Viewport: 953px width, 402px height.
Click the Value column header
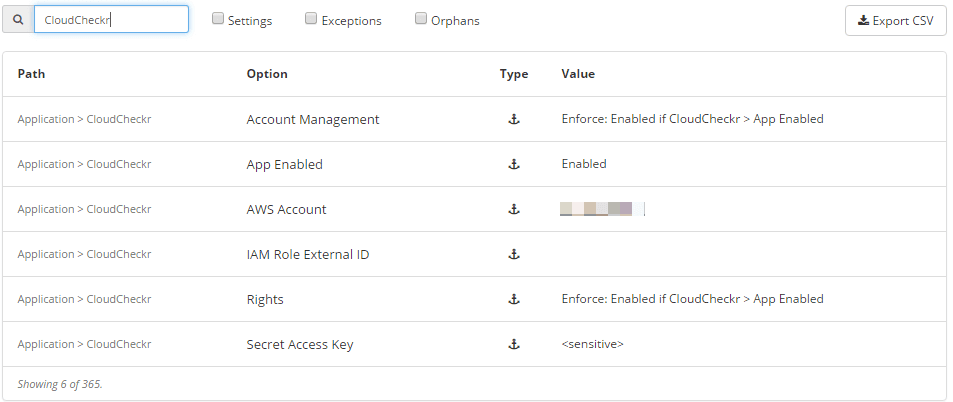tap(578, 74)
